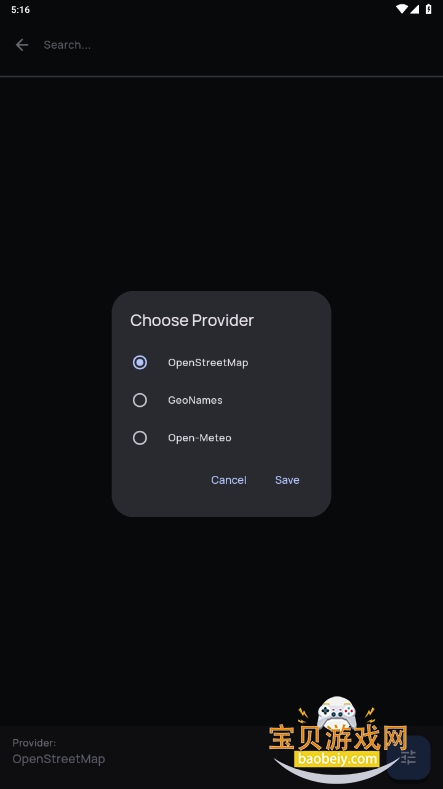The image size is (443, 789).
Task: Tap the Wi-Fi status icon
Action: pyautogui.click(x=401, y=9)
